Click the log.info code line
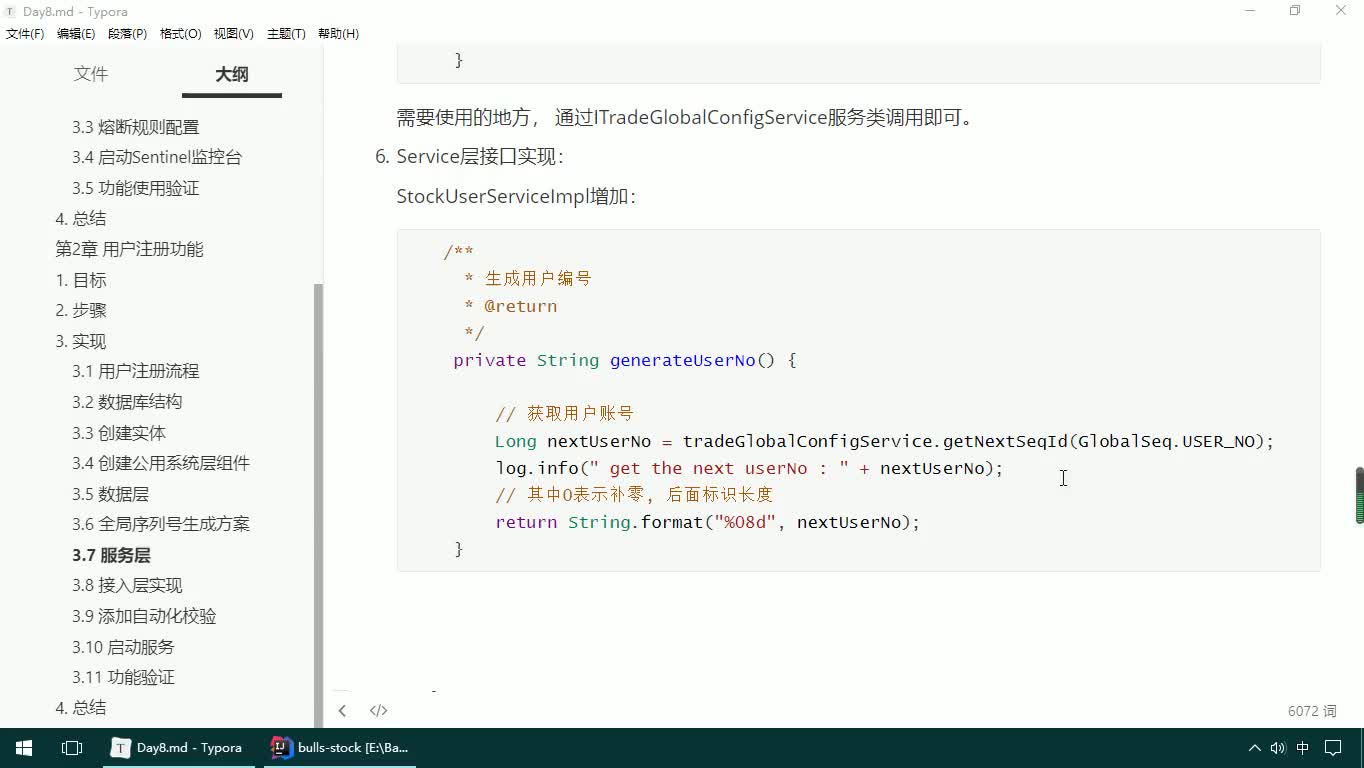Screen dimensions: 1364x768 (x=749, y=468)
